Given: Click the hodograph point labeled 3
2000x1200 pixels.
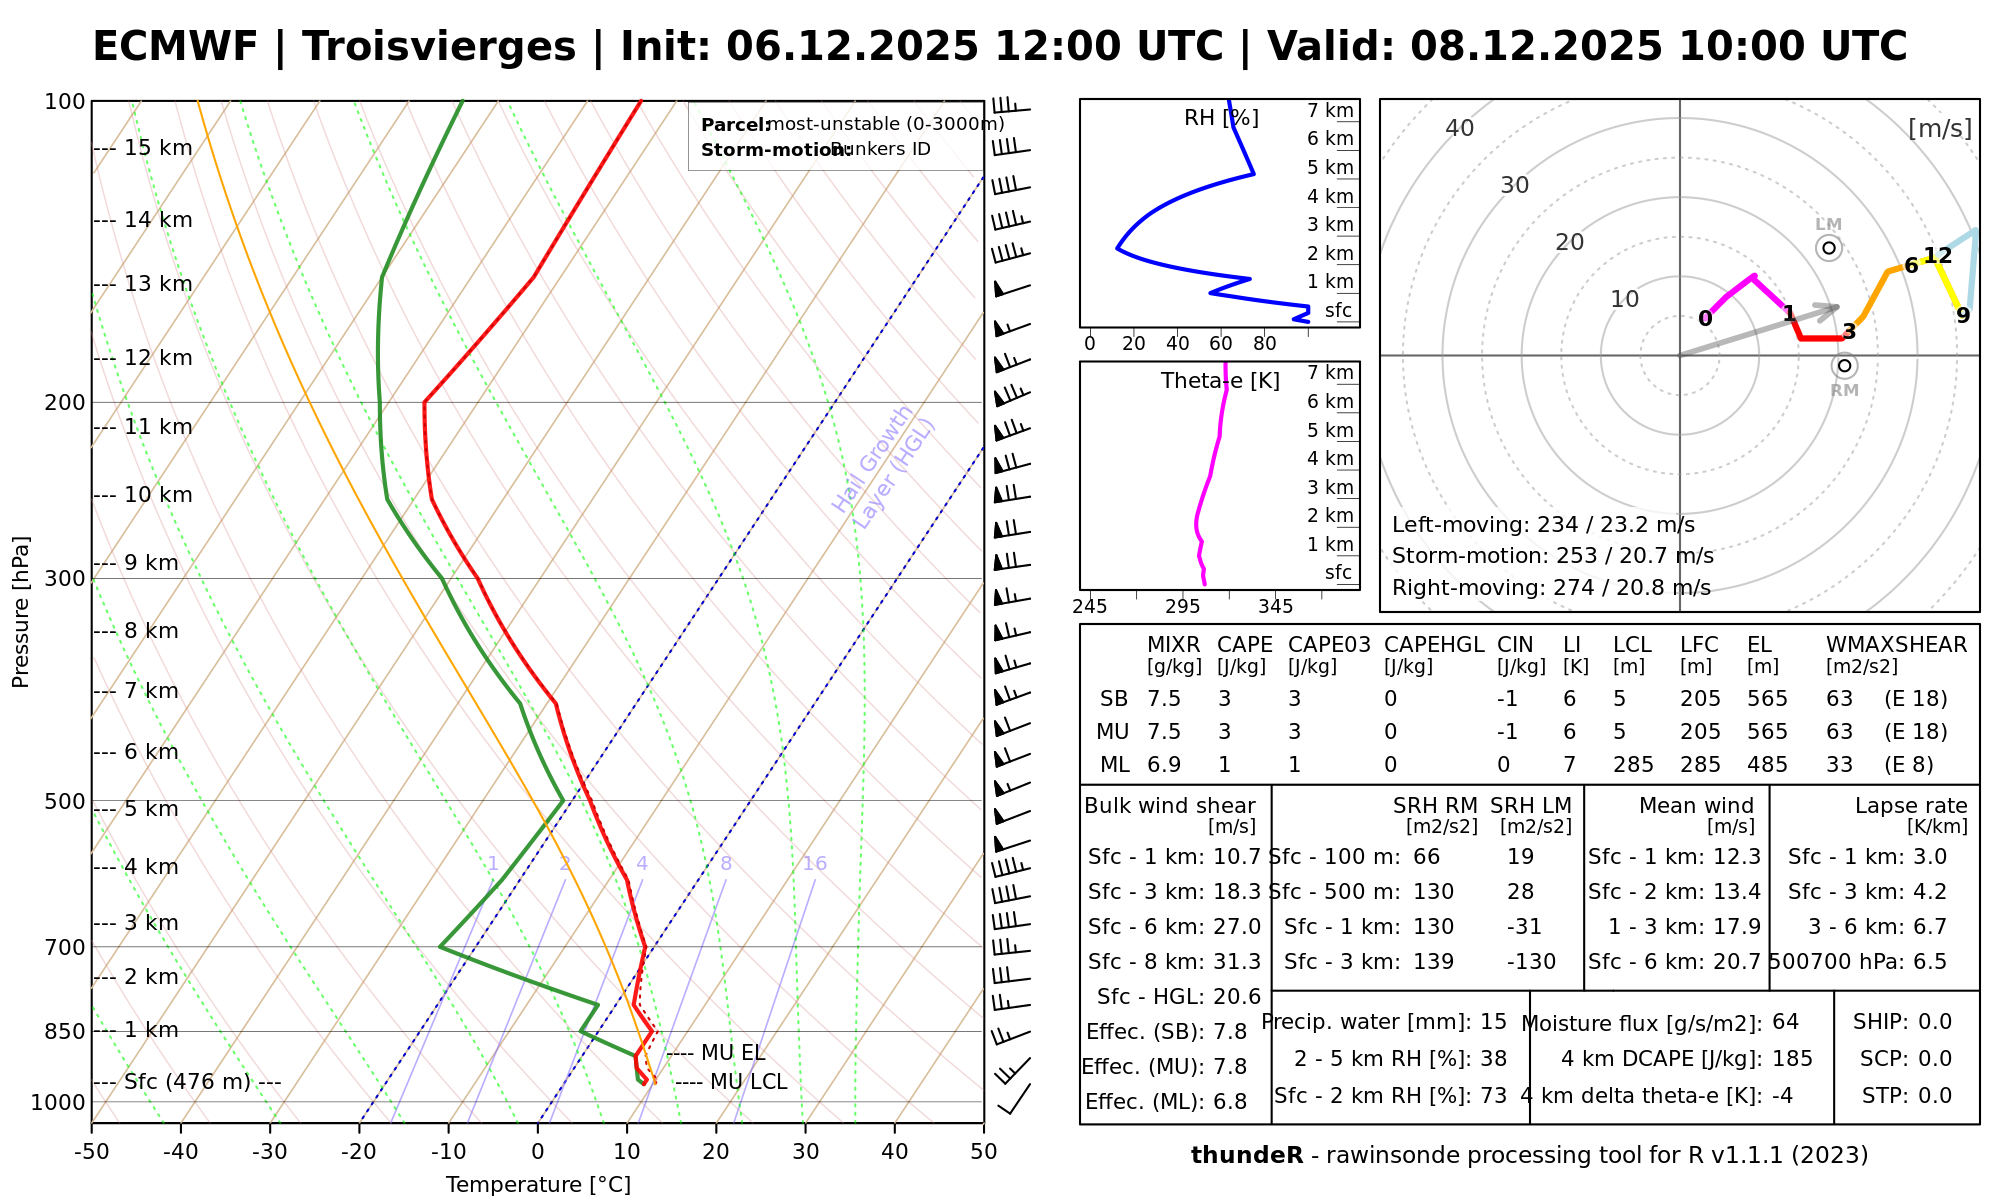Looking at the screenshot, I should point(1849,332).
